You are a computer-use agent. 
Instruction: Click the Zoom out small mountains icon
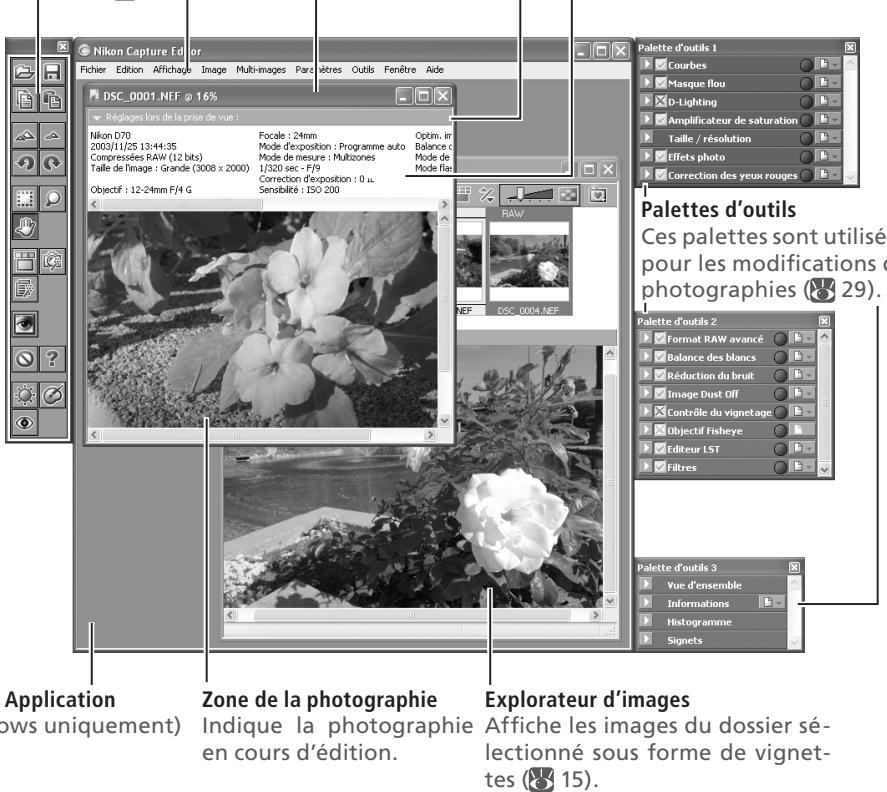[53, 135]
